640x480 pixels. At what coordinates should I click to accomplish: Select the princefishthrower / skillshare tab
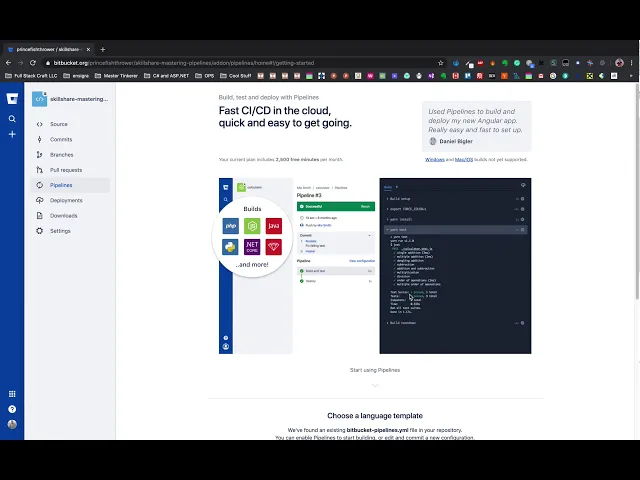click(x=48, y=49)
